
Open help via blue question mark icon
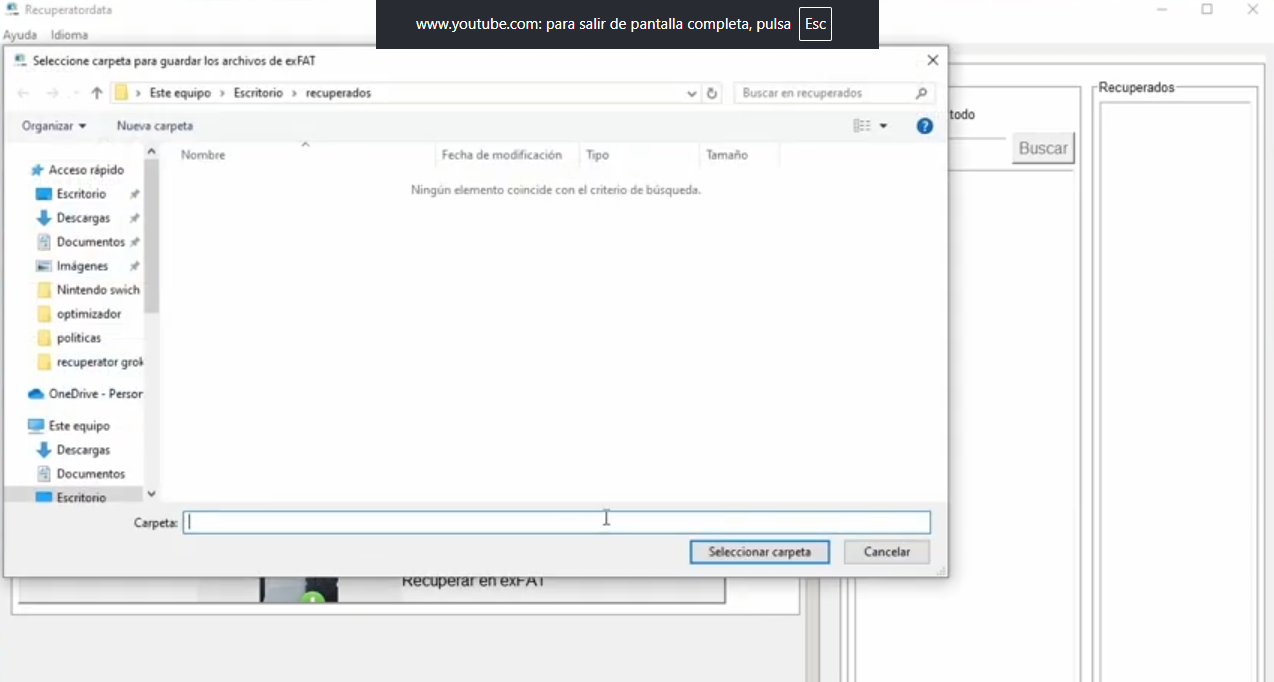(x=924, y=126)
